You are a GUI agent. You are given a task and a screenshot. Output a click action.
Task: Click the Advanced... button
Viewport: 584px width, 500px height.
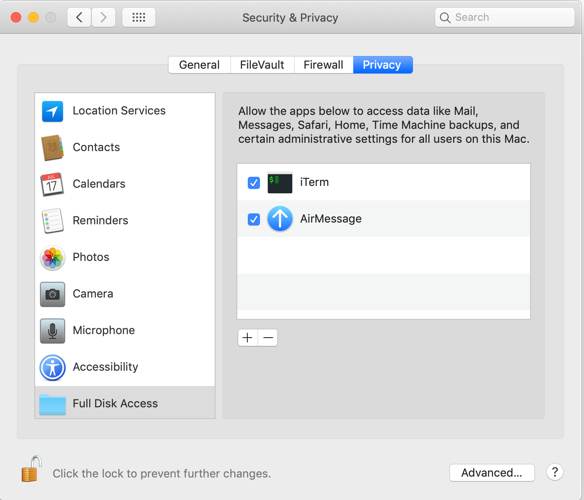pyautogui.click(x=492, y=472)
